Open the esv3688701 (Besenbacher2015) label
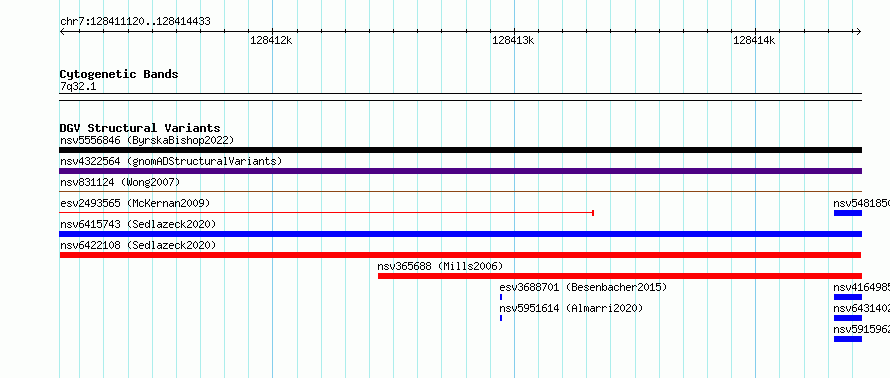The image size is (890, 378). pos(583,287)
